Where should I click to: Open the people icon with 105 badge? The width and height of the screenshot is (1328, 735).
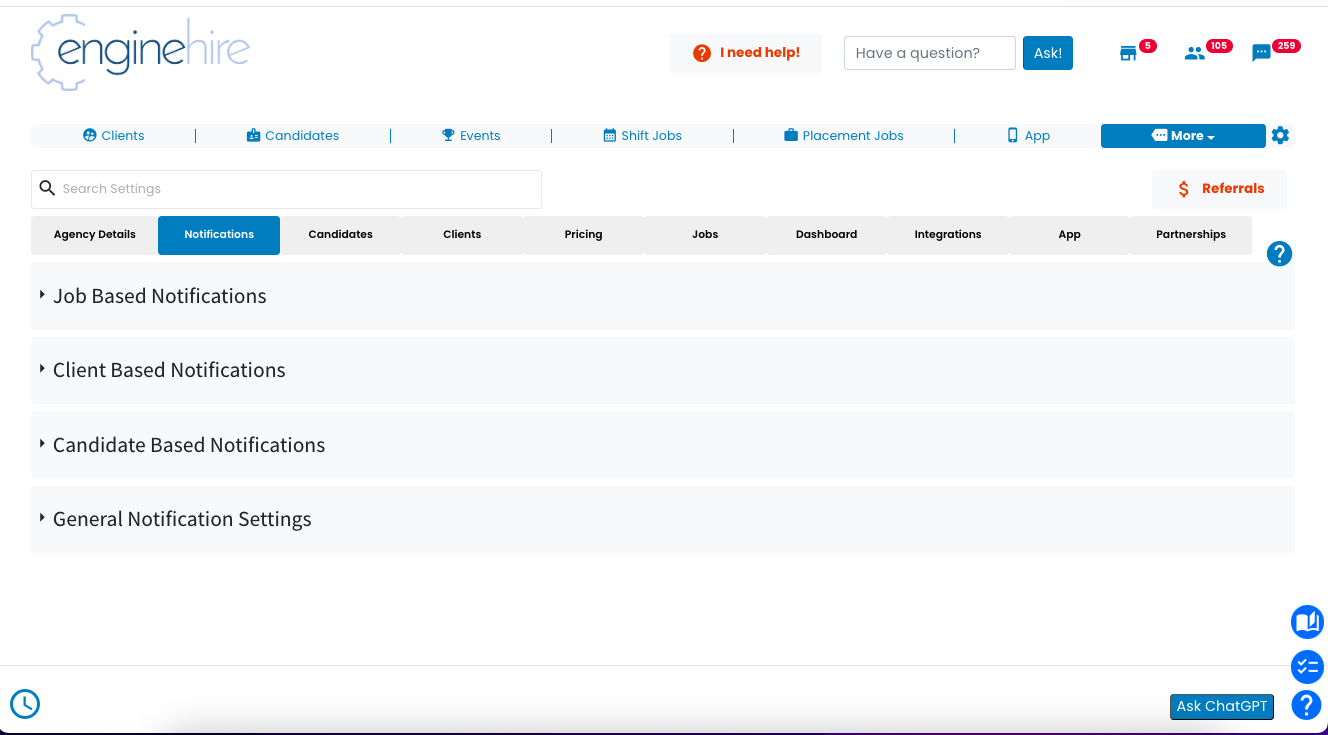coord(1194,54)
